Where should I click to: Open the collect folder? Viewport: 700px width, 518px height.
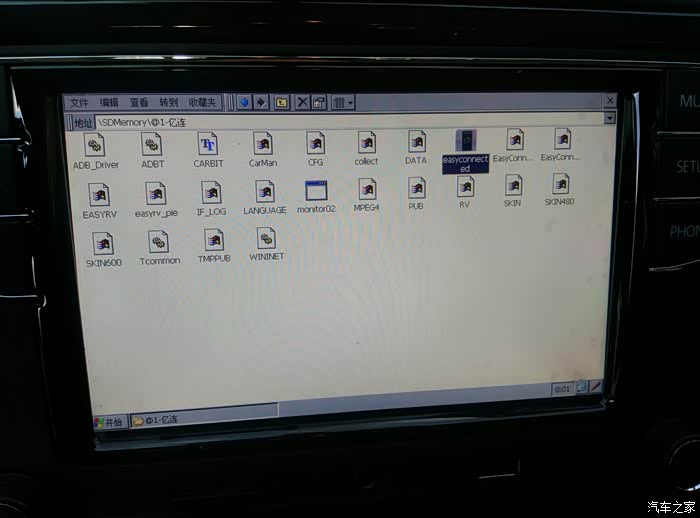coord(367,148)
